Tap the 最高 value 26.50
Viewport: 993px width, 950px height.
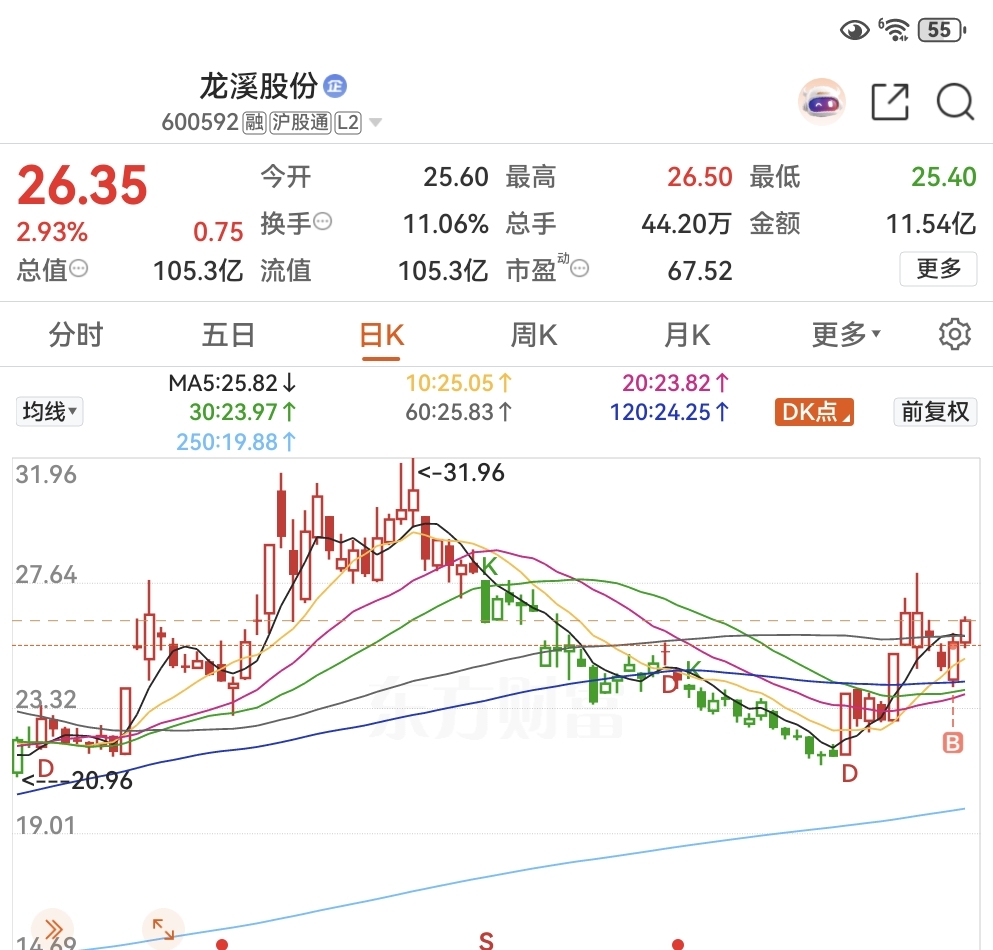pos(700,177)
